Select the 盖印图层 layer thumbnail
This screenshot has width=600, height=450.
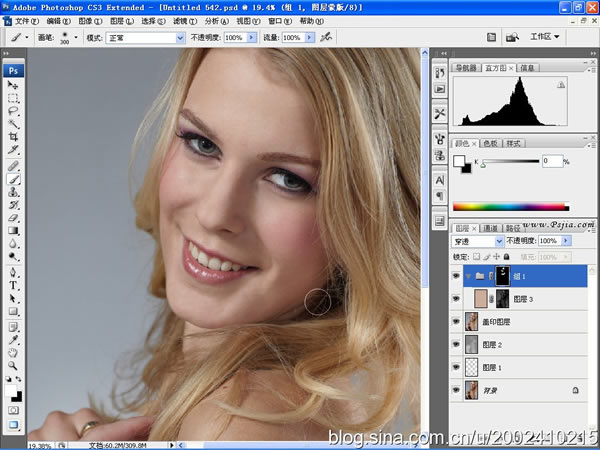471,321
